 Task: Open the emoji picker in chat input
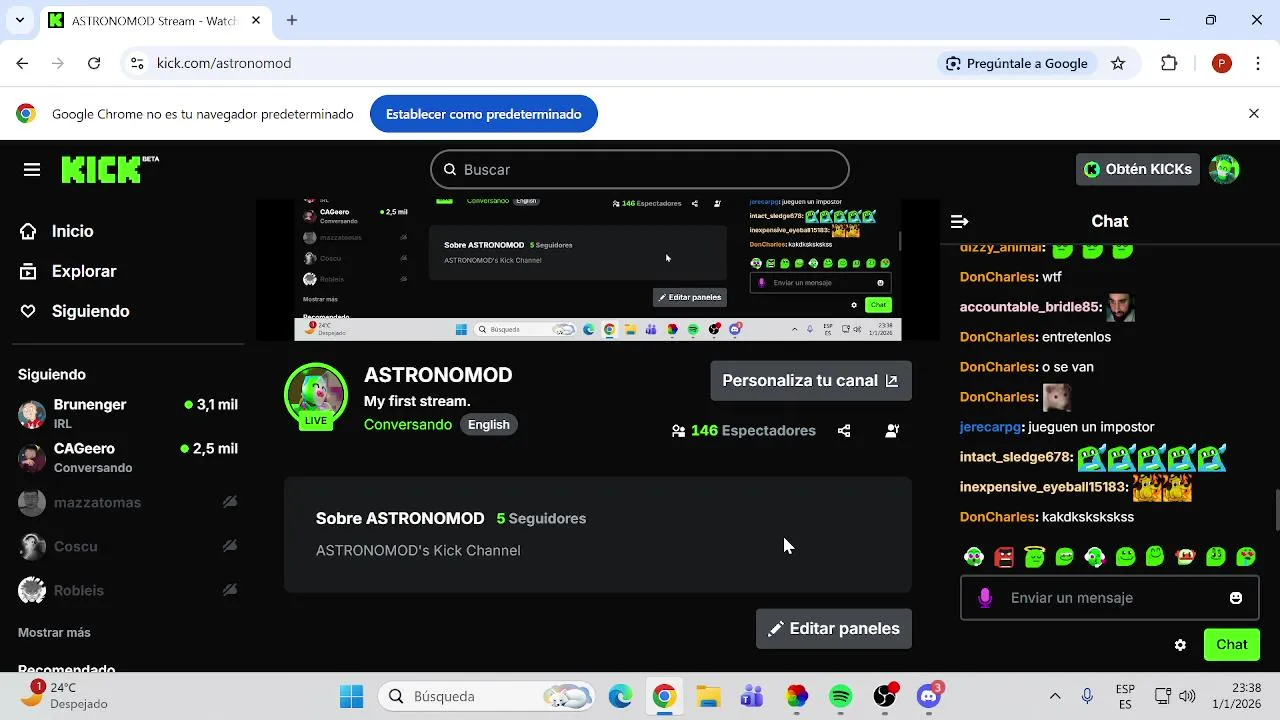click(x=1236, y=598)
